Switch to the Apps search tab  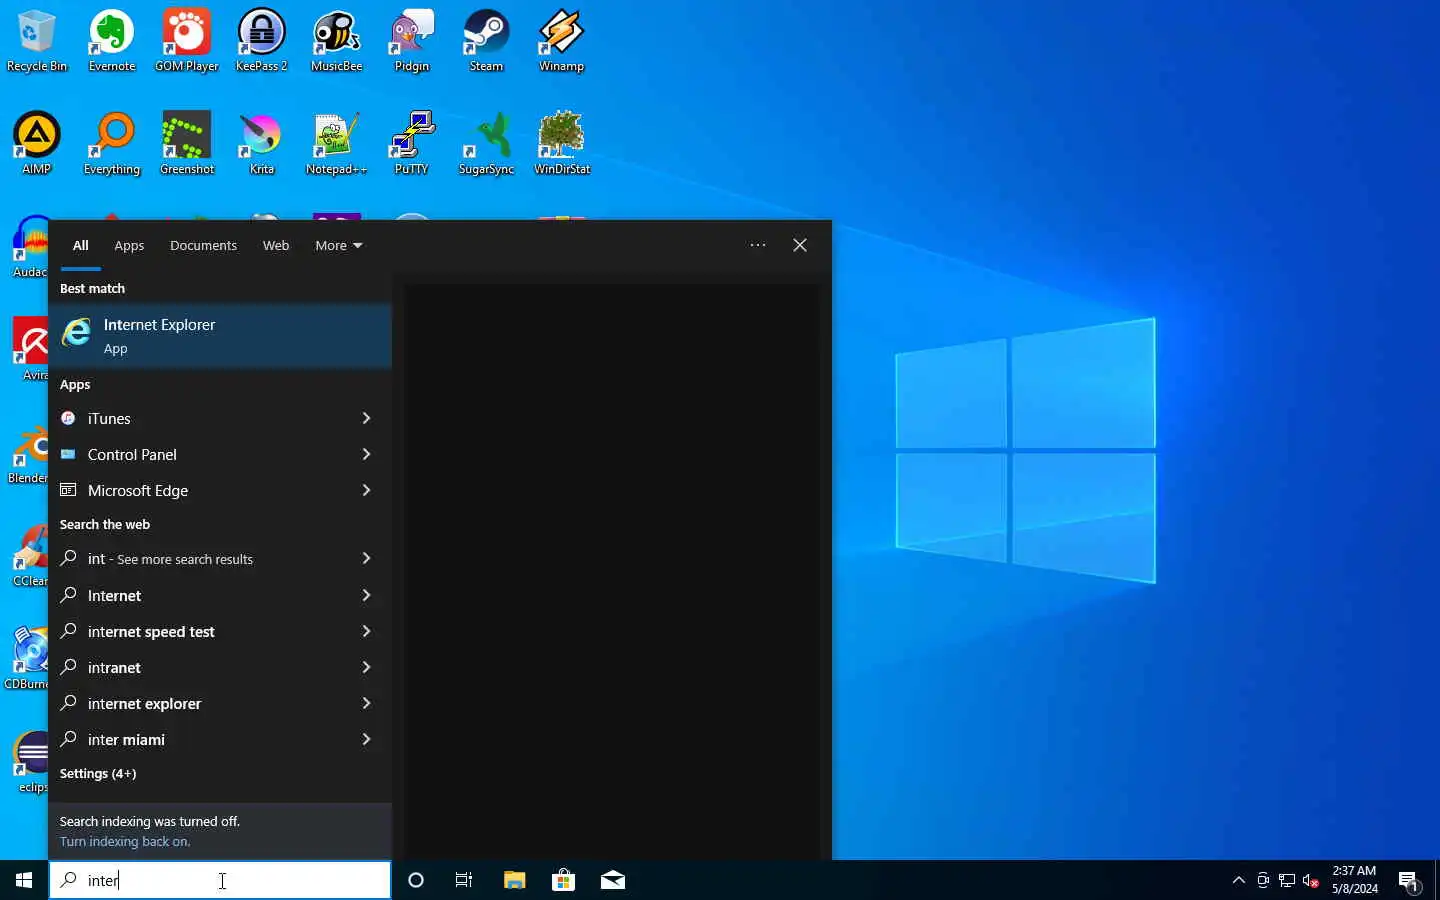(x=129, y=245)
